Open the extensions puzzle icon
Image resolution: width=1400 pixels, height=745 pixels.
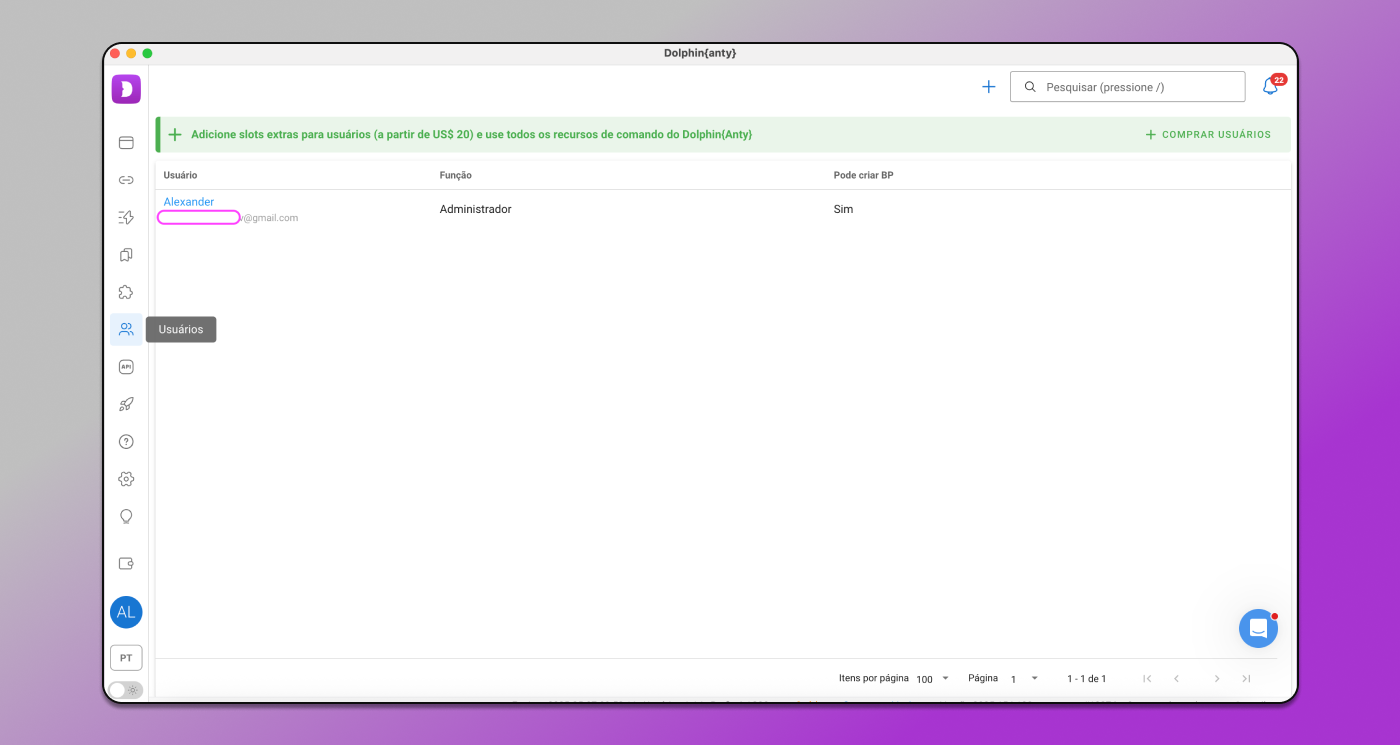coord(126,292)
